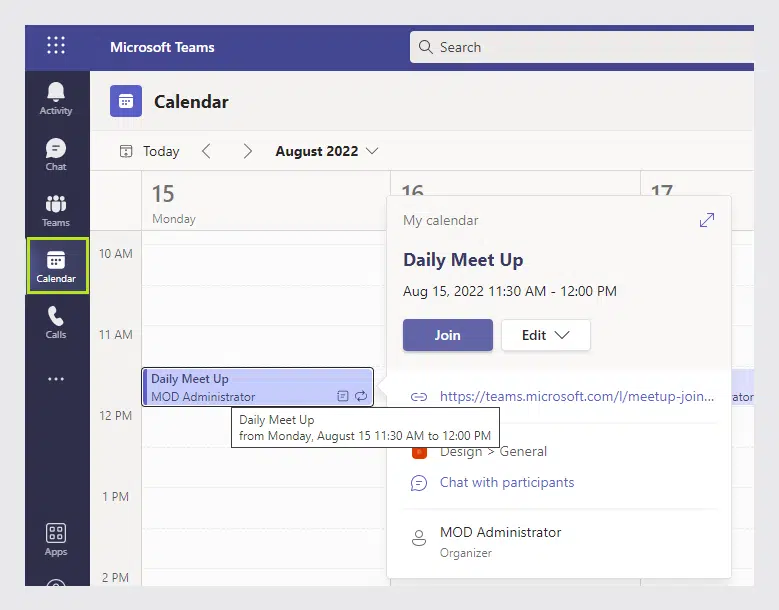779x610 pixels.
Task: Go to previous week arrow
Action: pos(207,151)
